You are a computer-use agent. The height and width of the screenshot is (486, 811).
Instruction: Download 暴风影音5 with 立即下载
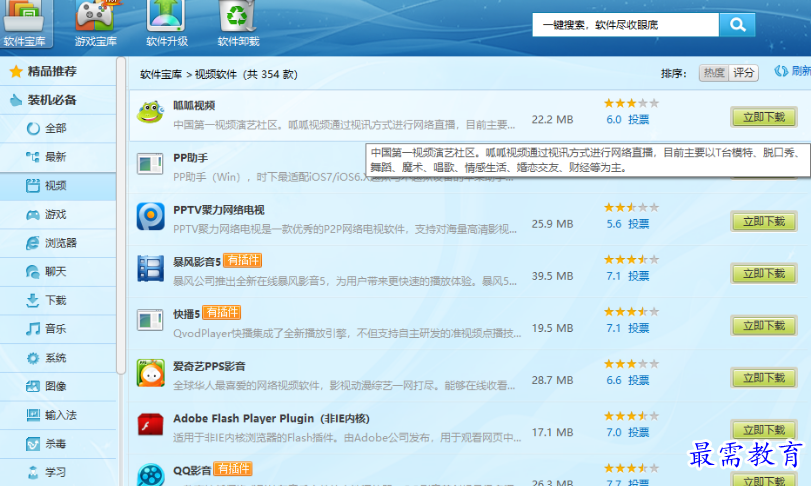coord(764,274)
